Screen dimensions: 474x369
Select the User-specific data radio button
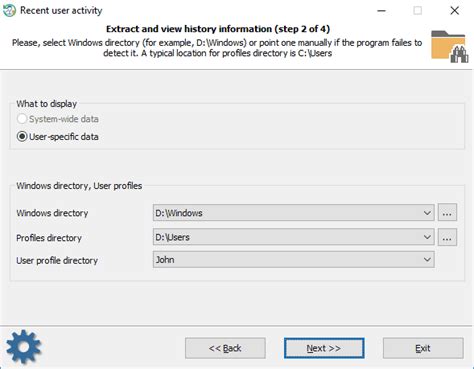click(22, 137)
